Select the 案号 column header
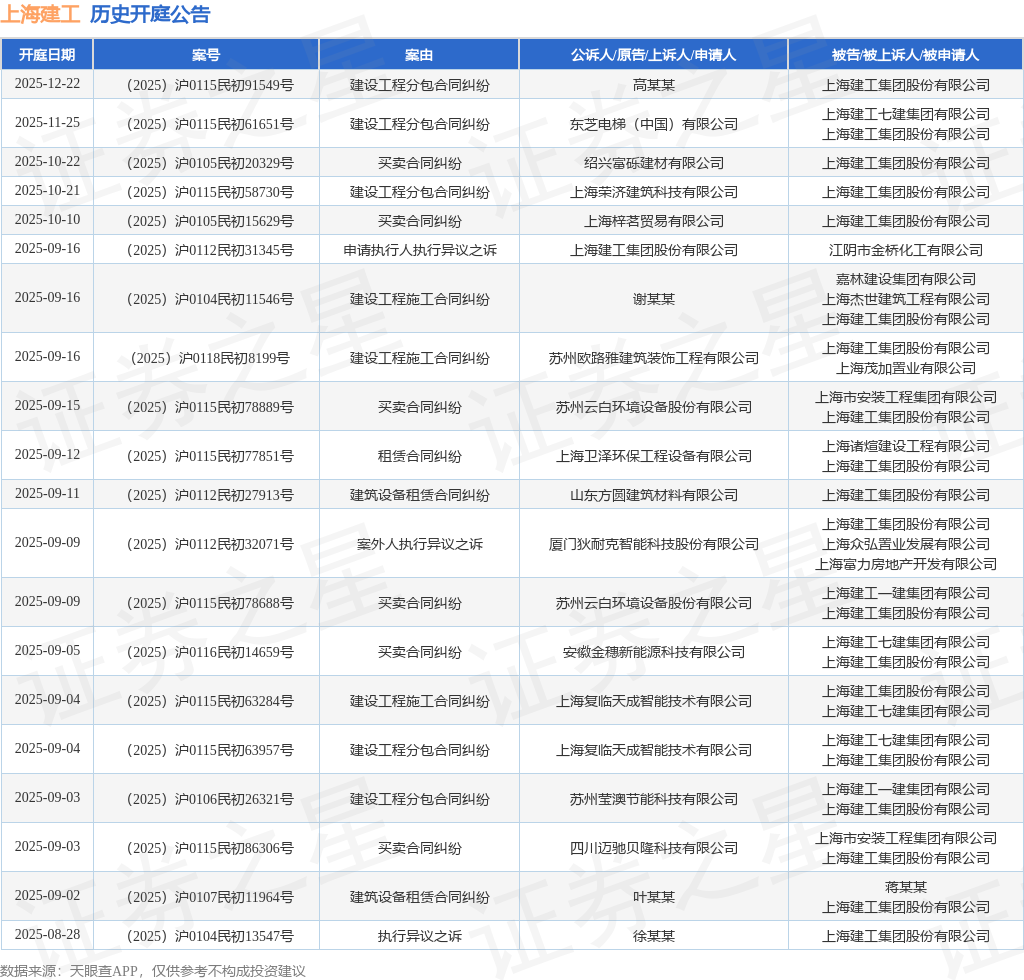The image size is (1024, 980). click(x=206, y=55)
